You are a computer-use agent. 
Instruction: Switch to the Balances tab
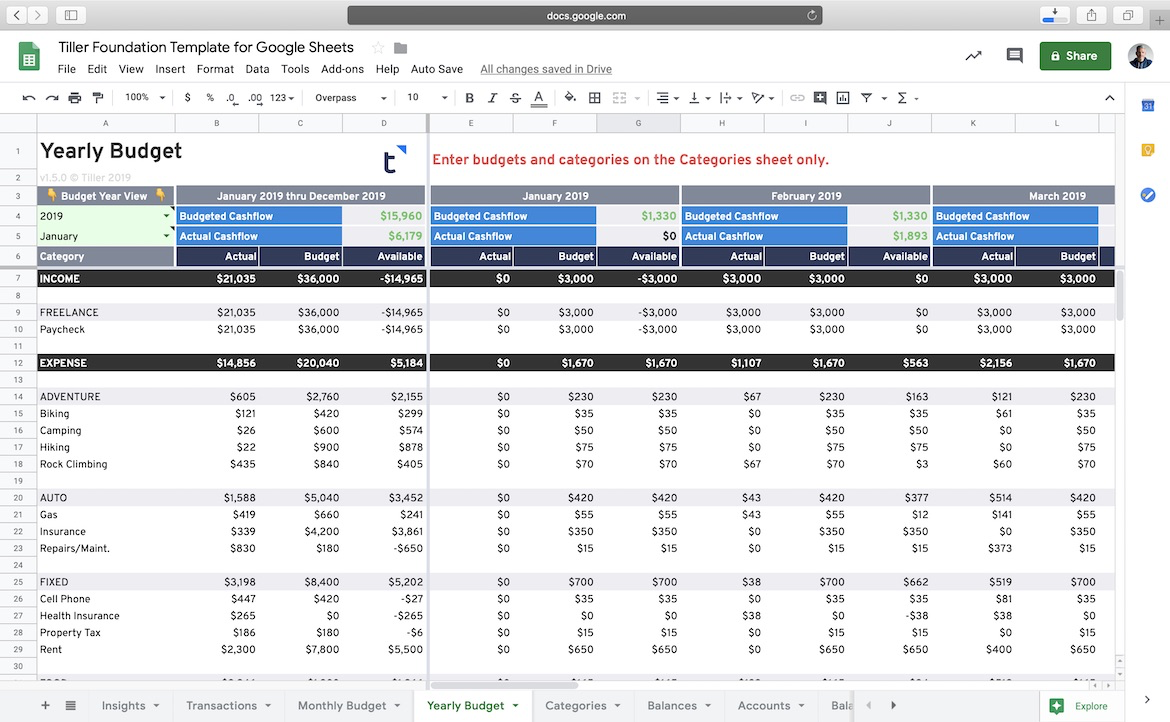tap(679, 706)
